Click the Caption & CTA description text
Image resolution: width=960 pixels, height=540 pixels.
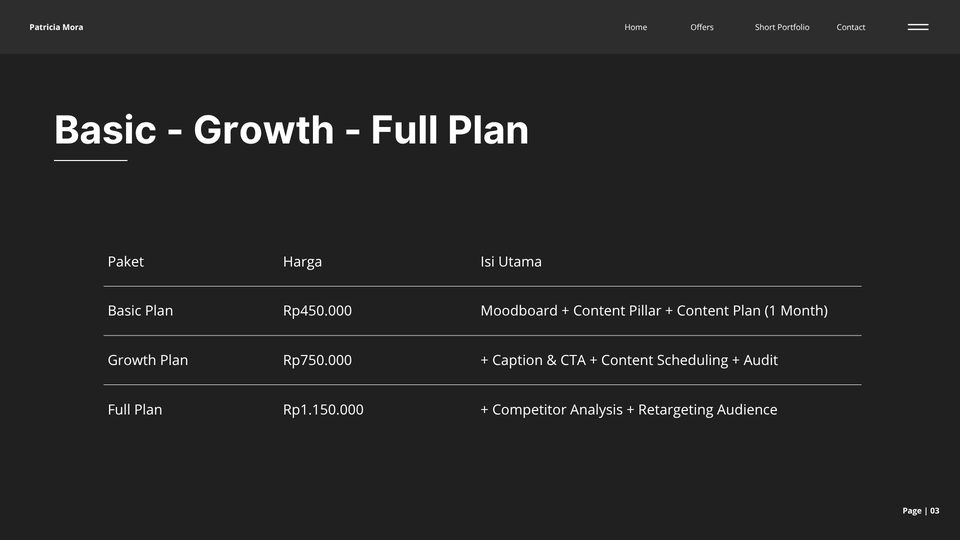[629, 361]
